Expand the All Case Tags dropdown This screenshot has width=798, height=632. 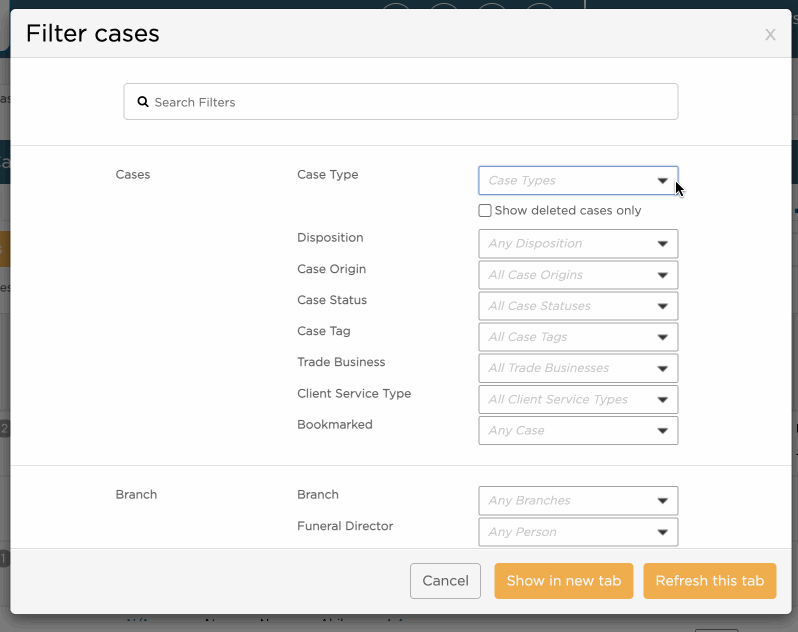578,337
